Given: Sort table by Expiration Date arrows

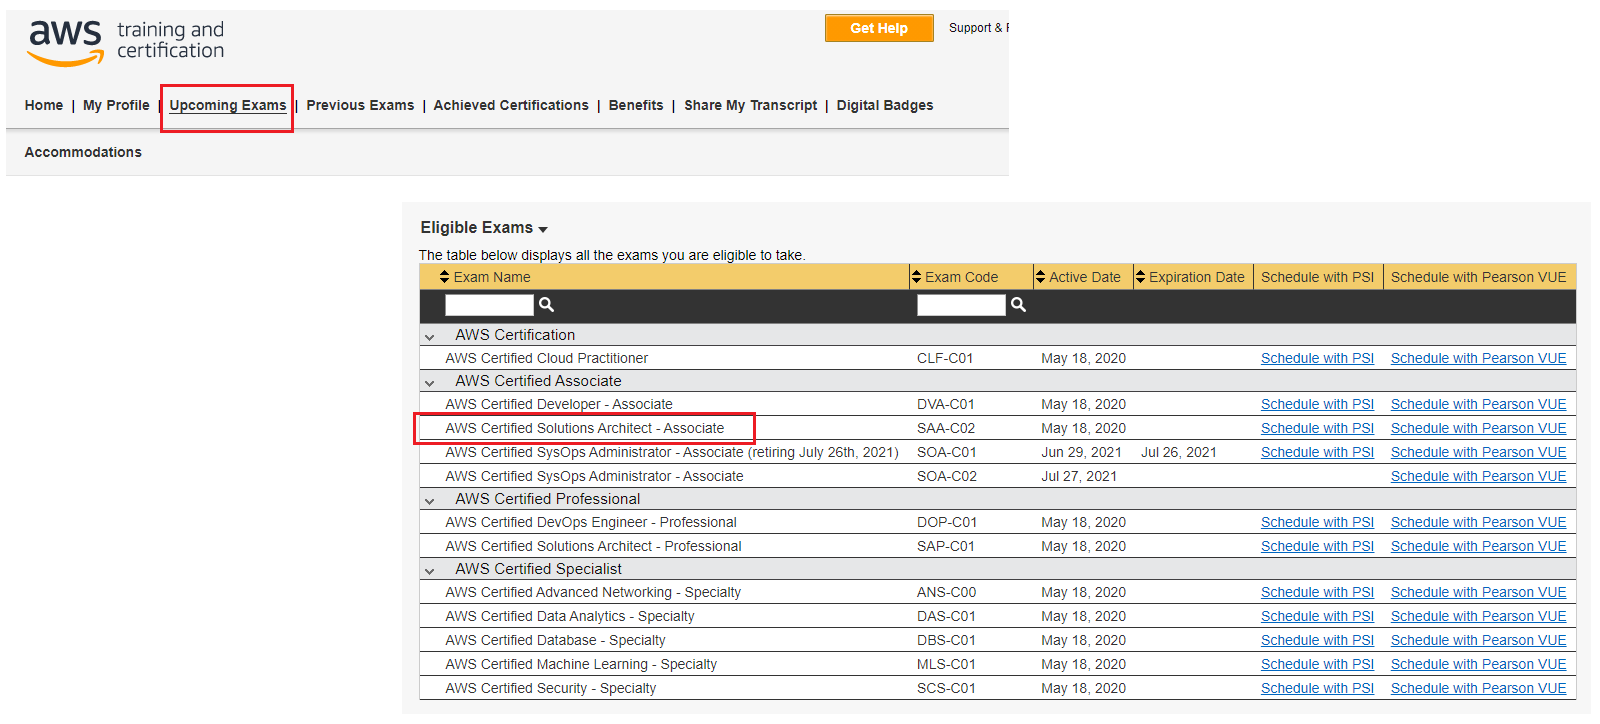Looking at the screenshot, I should [x=1140, y=277].
